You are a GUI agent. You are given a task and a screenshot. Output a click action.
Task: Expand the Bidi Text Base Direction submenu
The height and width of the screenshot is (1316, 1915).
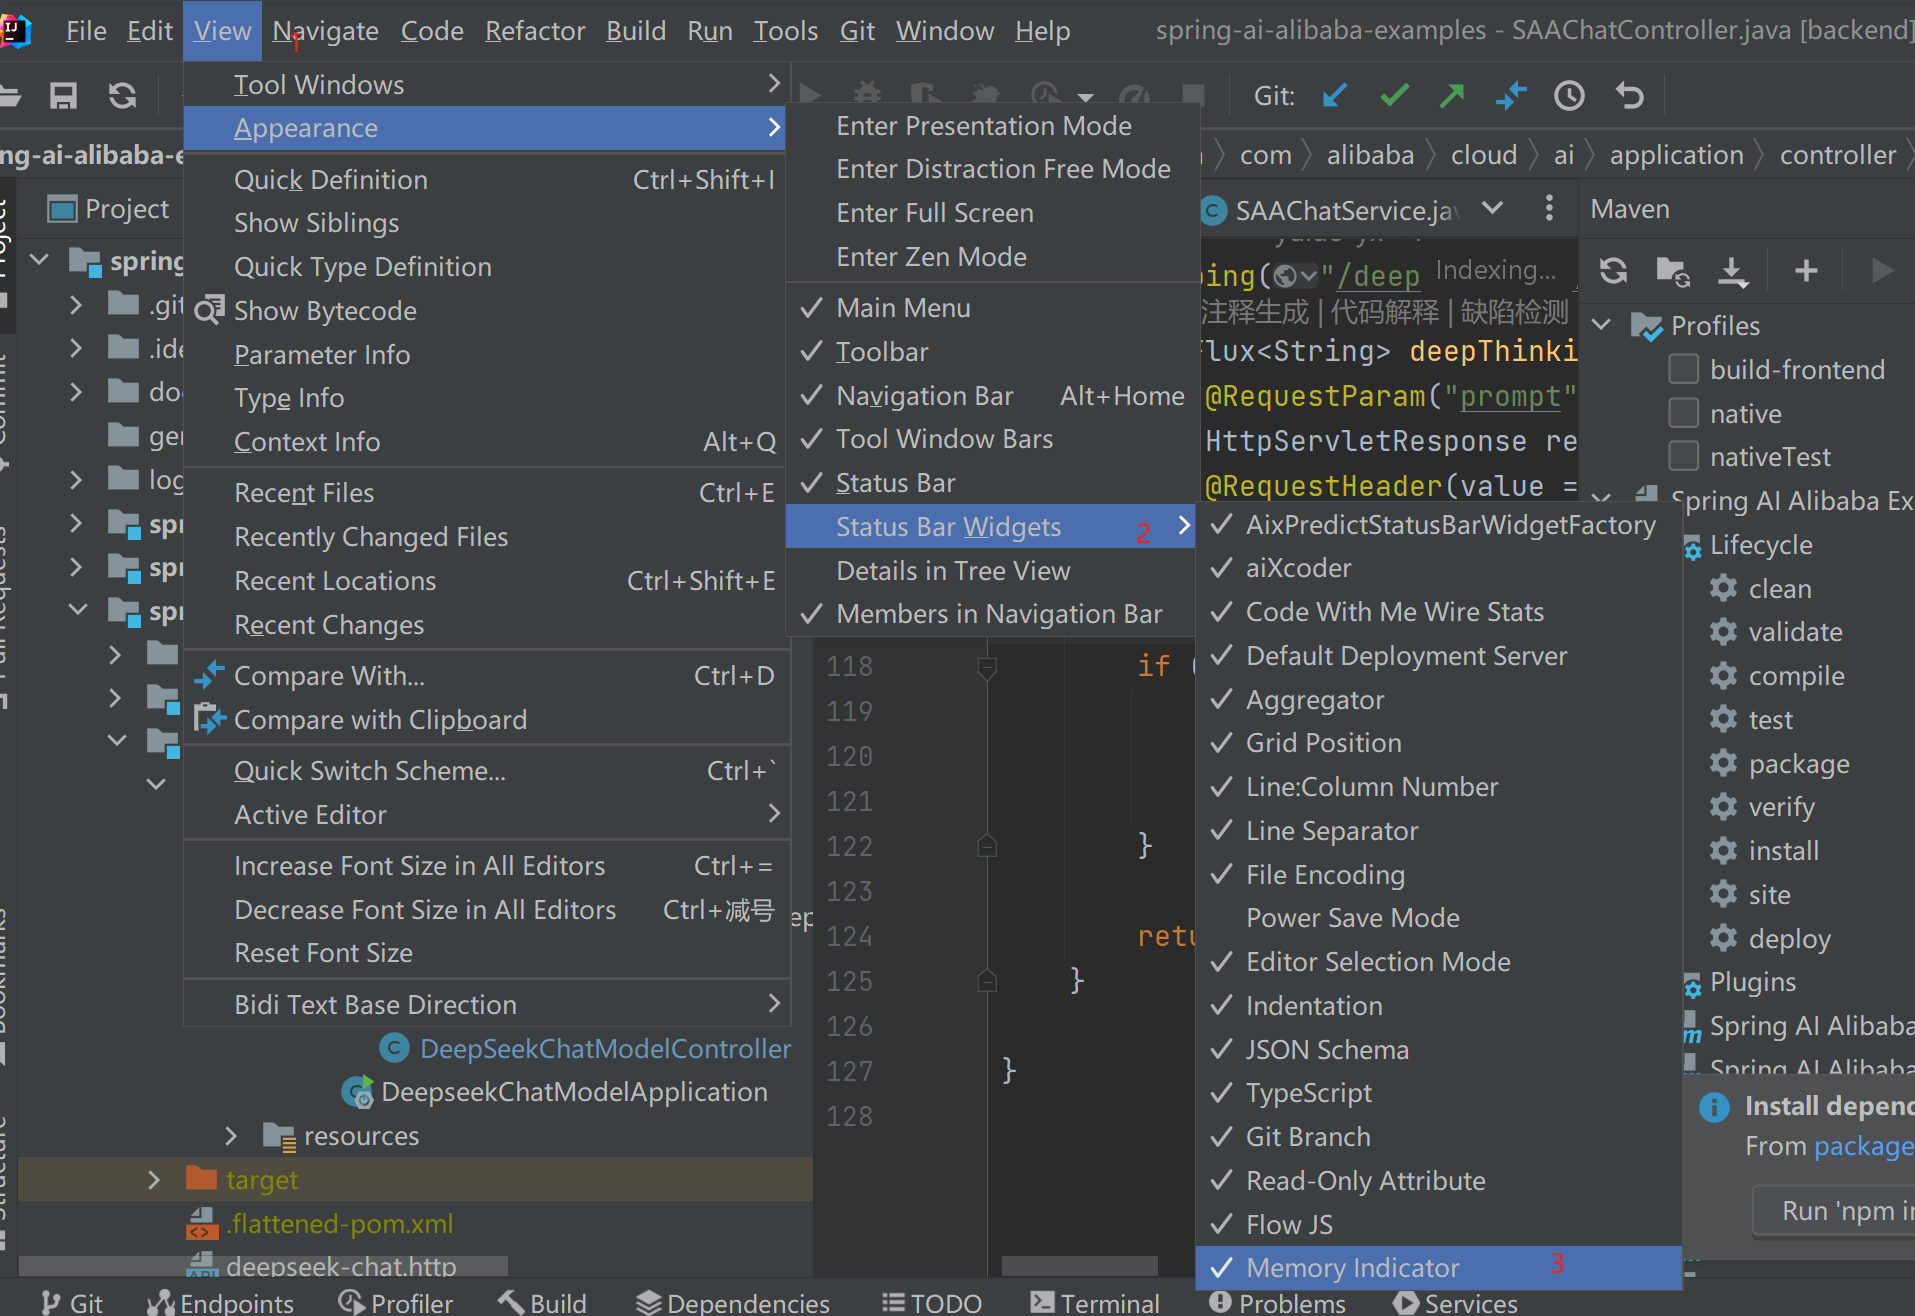coord(487,1005)
